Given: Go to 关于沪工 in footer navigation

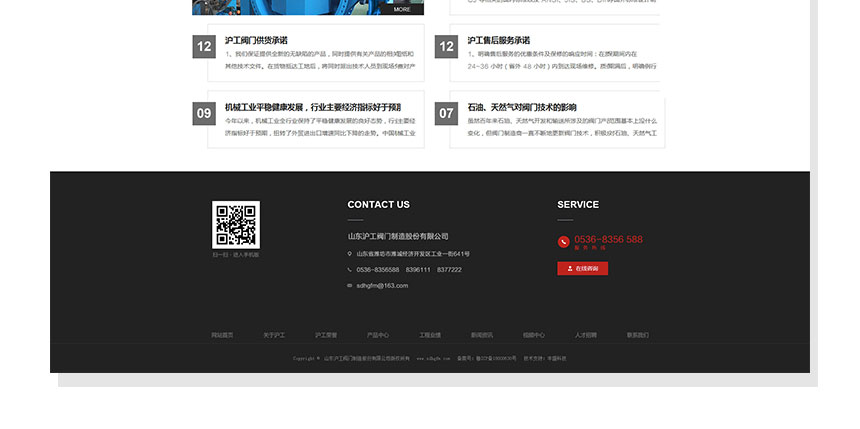Looking at the screenshot, I should click(274, 335).
